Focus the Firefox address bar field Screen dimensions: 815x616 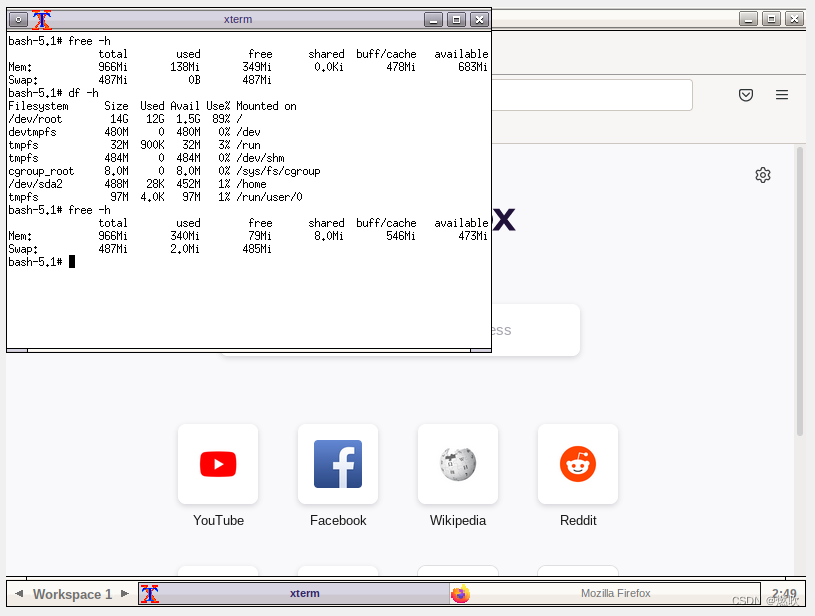[591, 95]
